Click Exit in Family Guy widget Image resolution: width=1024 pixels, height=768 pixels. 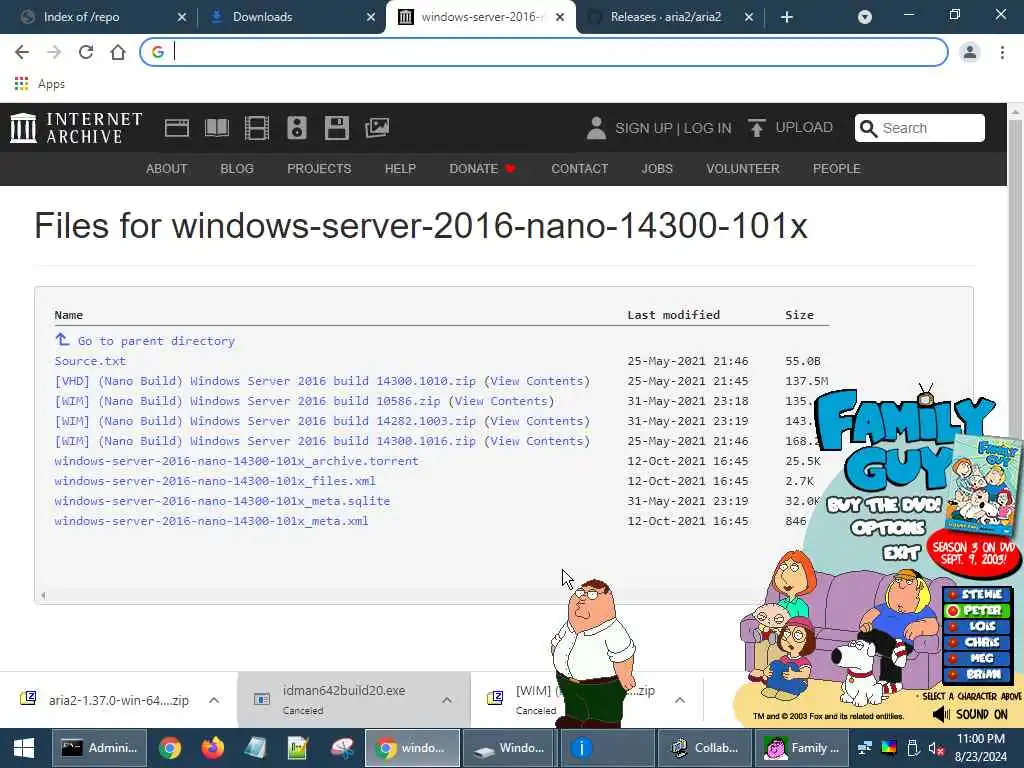coord(901,553)
